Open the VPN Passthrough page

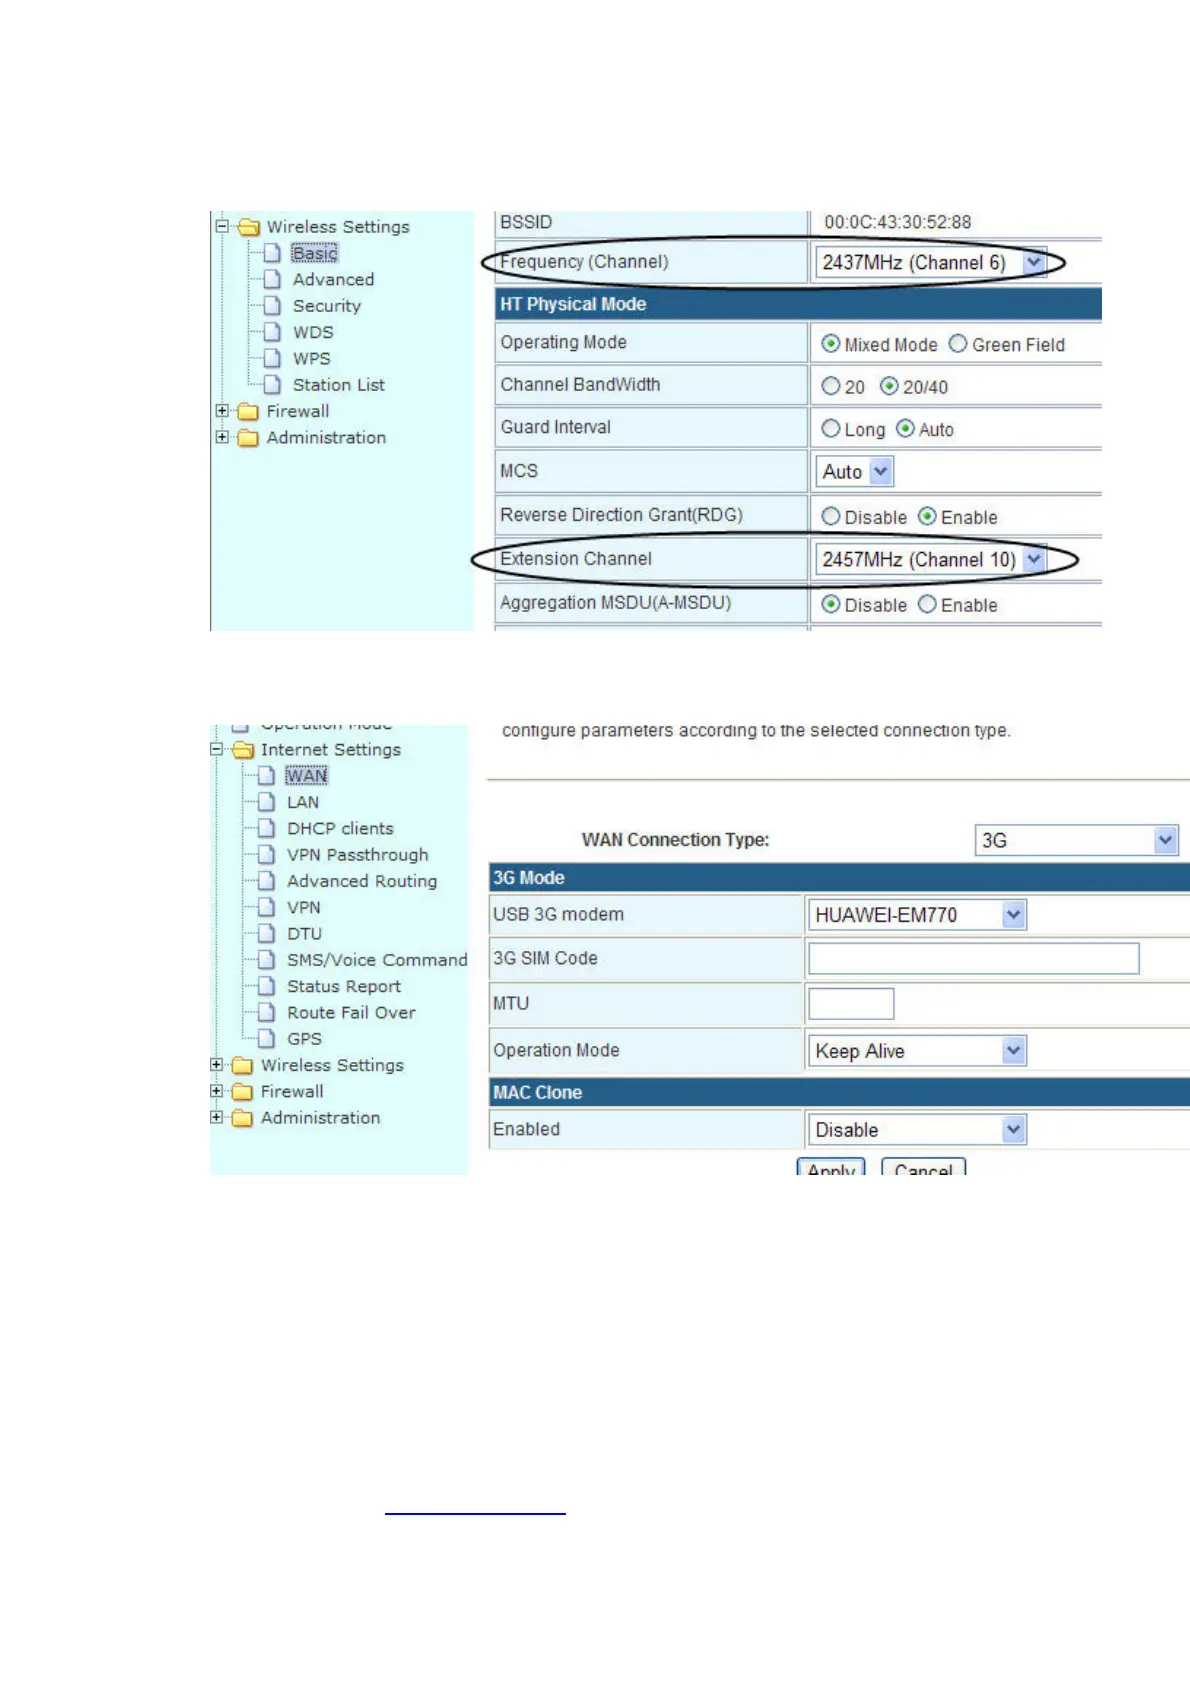pyautogui.click(x=357, y=855)
